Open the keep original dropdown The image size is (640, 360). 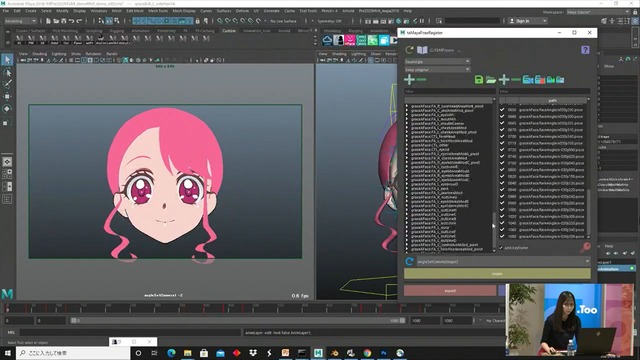point(437,70)
